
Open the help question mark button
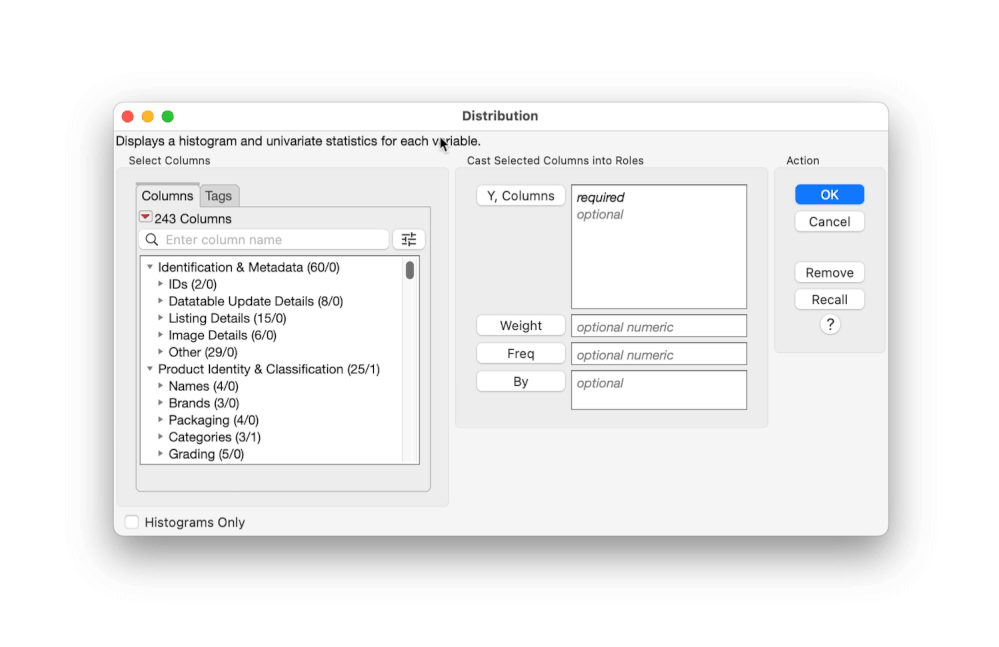click(830, 325)
